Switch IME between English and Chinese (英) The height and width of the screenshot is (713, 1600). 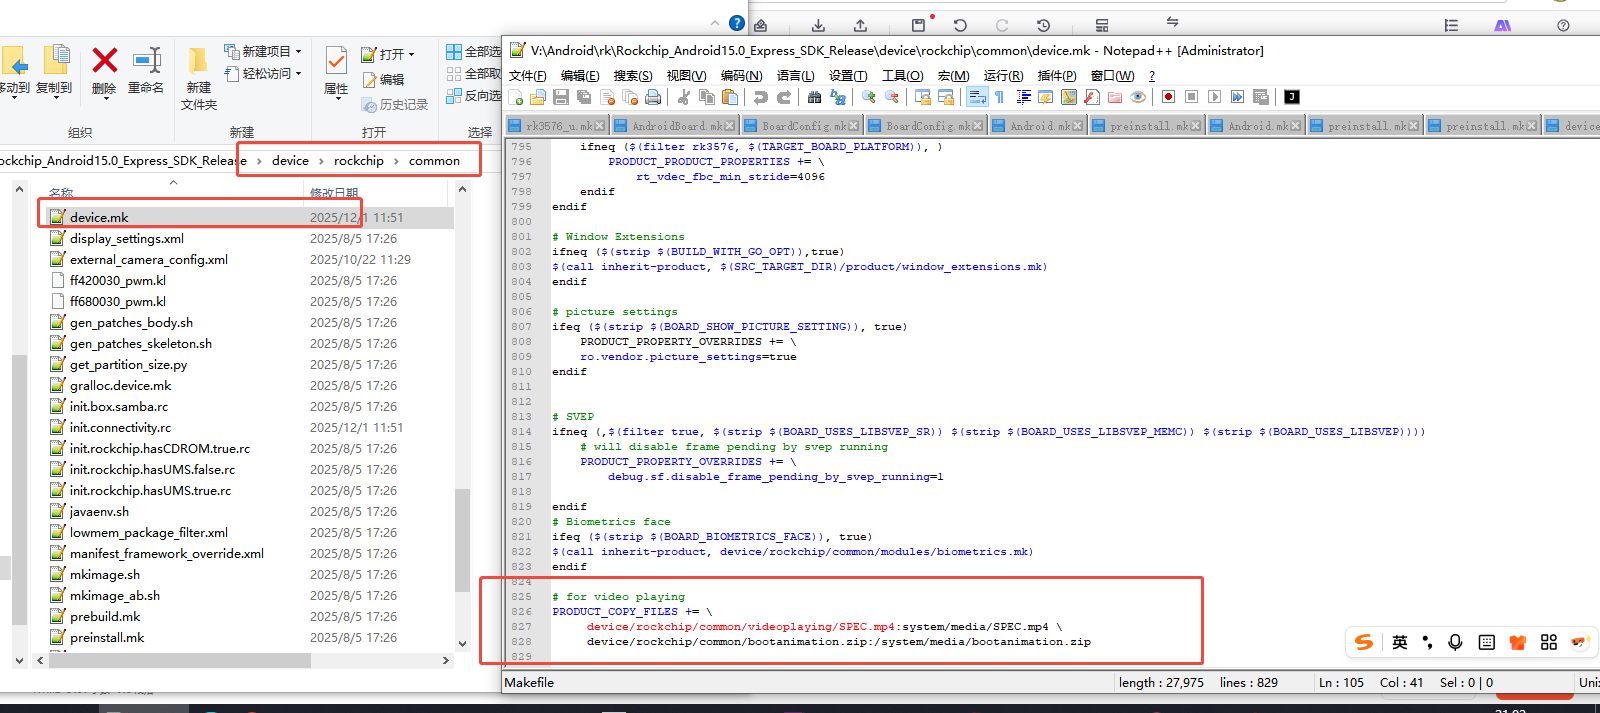(1400, 642)
